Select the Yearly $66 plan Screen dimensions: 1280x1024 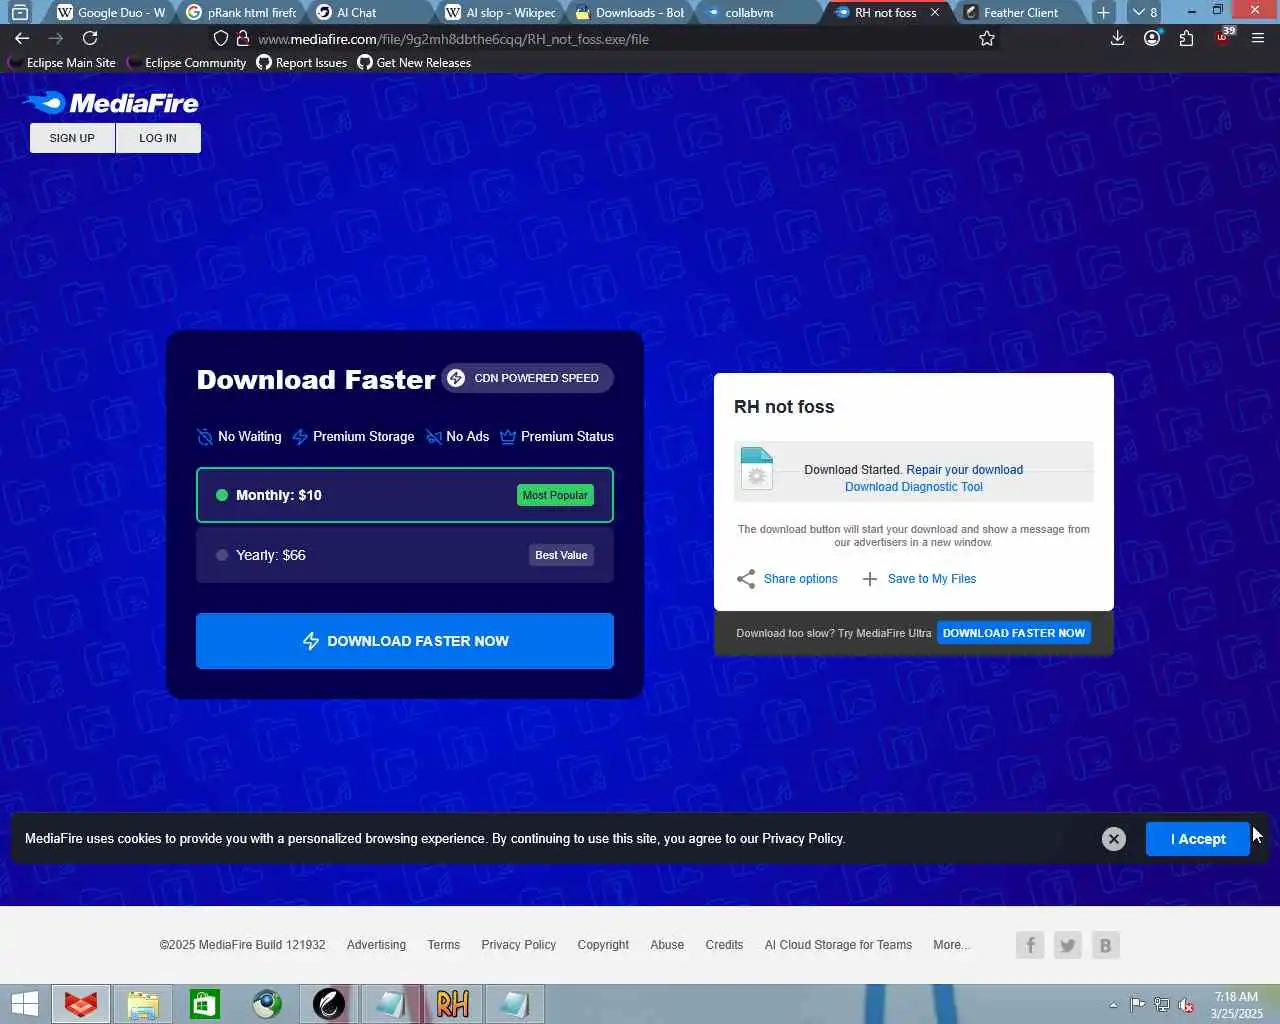tap(405, 555)
